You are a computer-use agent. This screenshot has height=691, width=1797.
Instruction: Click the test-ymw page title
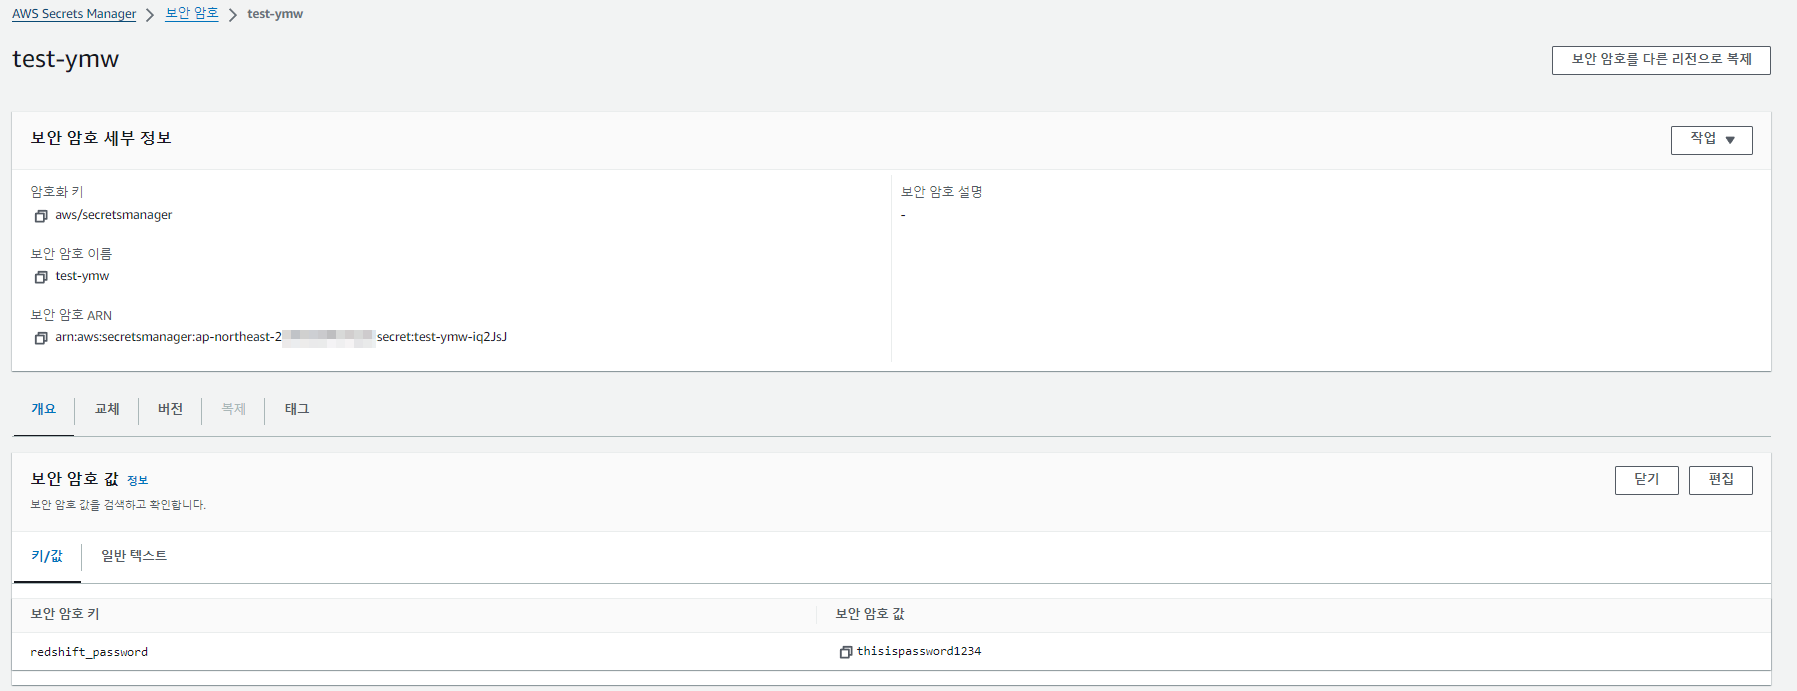pyautogui.click(x=65, y=60)
